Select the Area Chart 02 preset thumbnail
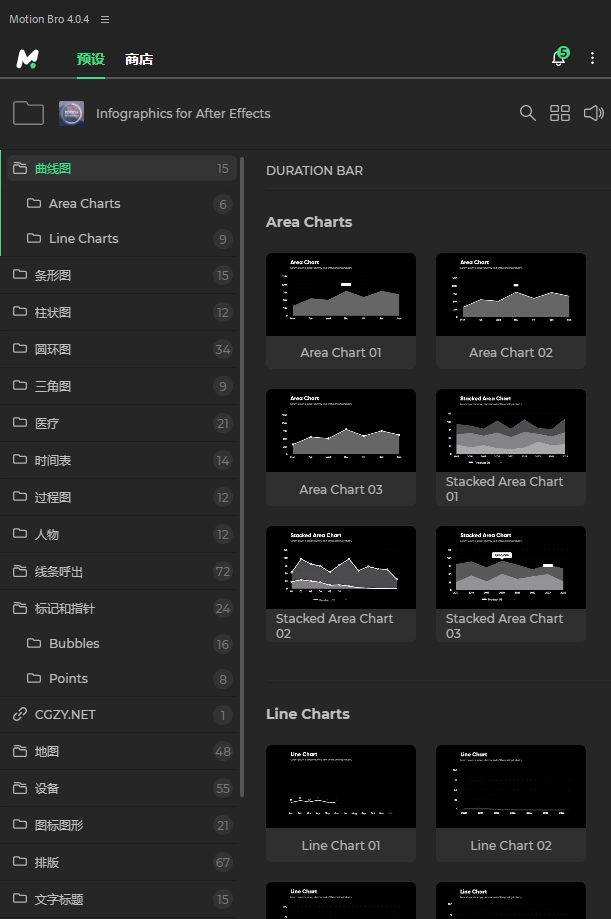The height and width of the screenshot is (919, 611). point(511,294)
